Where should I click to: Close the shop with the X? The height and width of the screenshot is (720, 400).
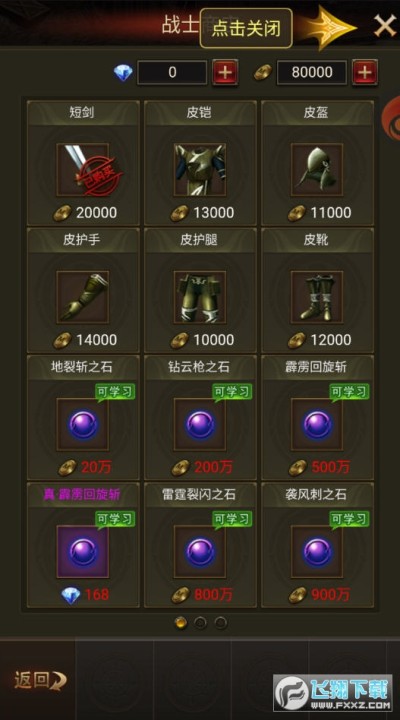tap(385, 26)
